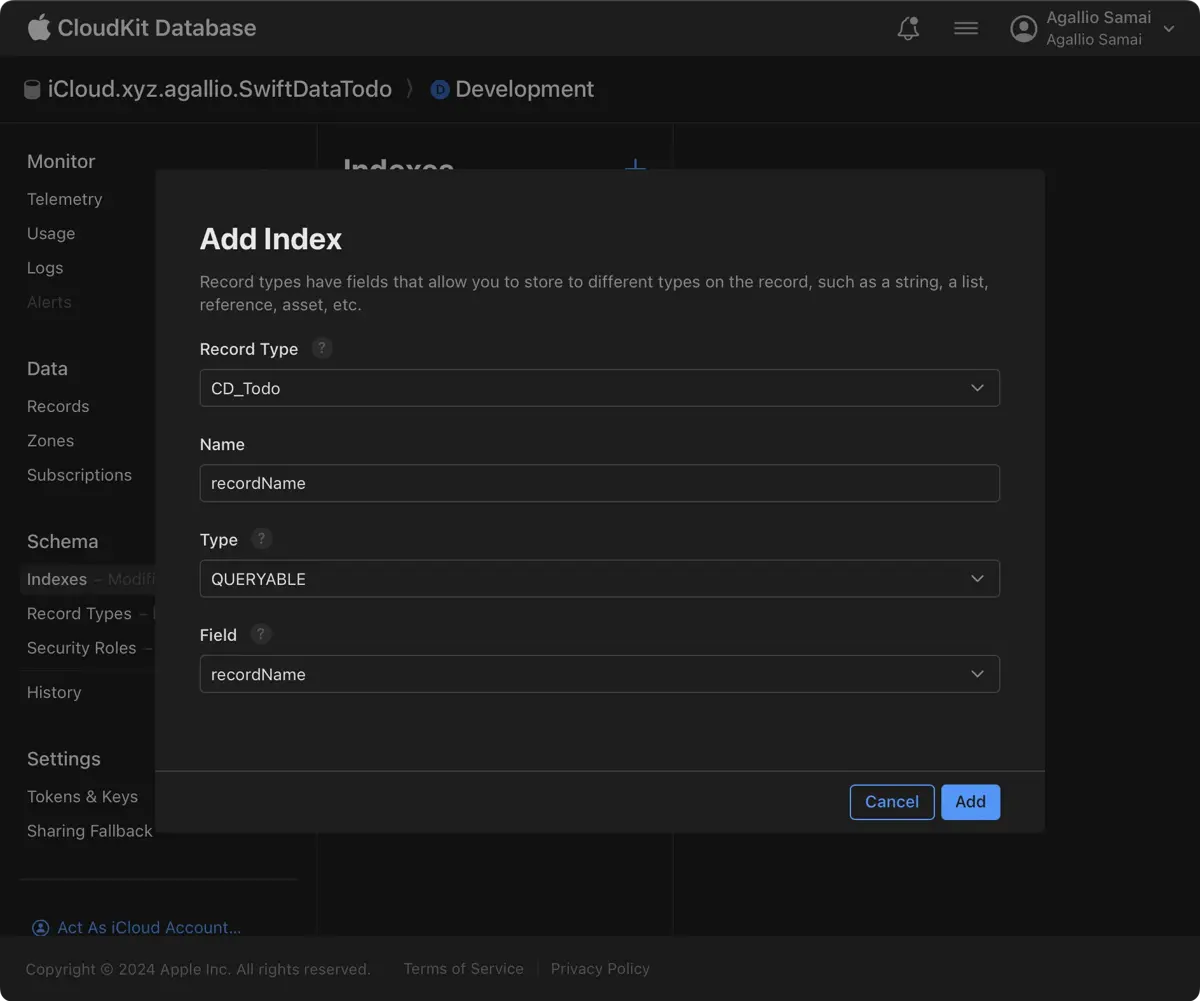
Task: Click the Field help question mark
Action: click(260, 634)
